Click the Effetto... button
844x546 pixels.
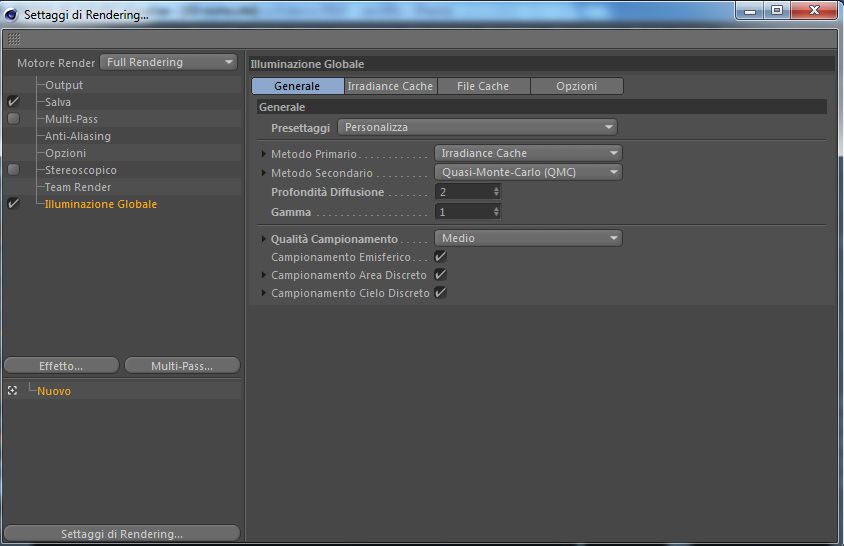tap(61, 366)
